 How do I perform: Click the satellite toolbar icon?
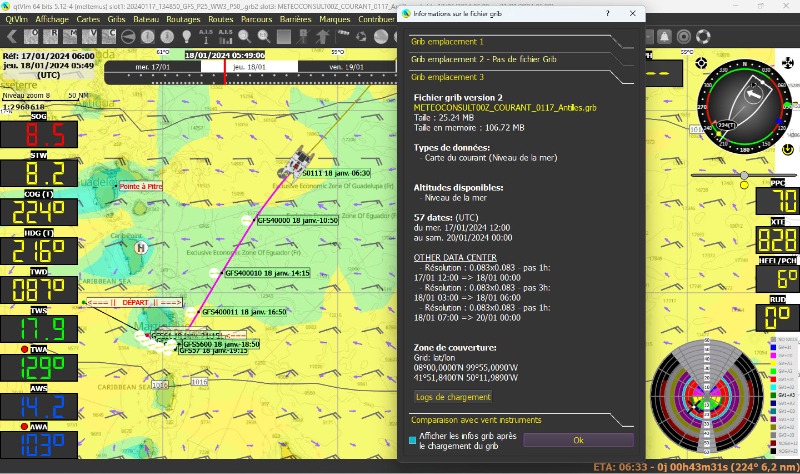[343, 34]
